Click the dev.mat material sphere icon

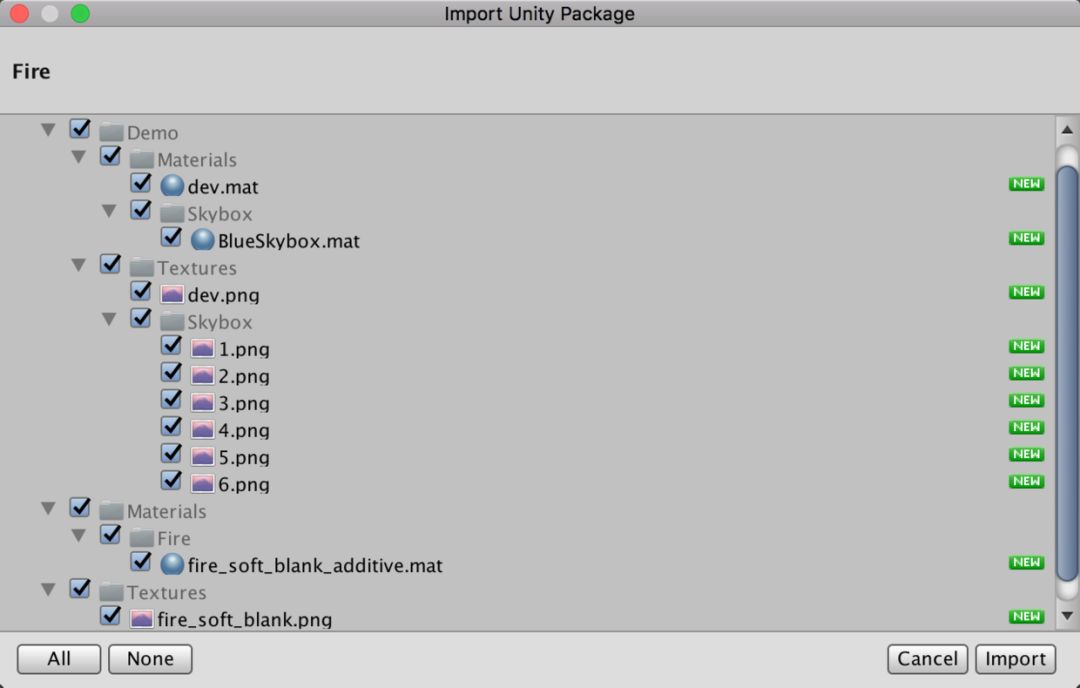point(172,186)
